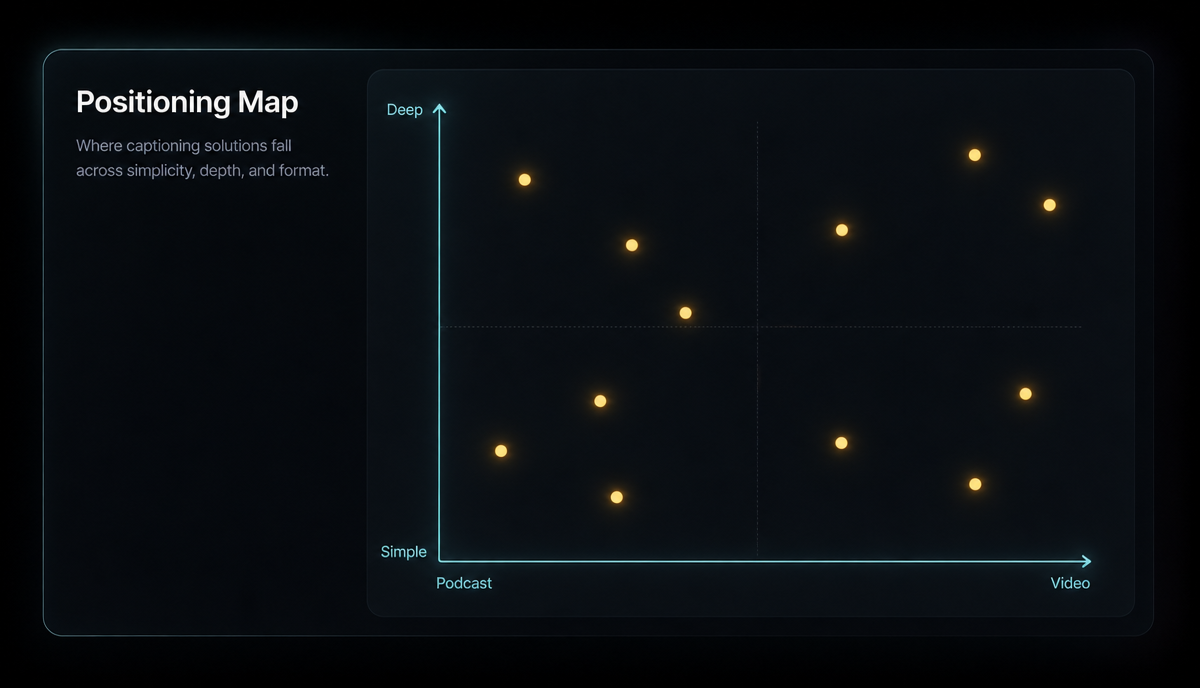The width and height of the screenshot is (1200, 688).
Task: Select the "Deep" axis label
Action: 405,109
